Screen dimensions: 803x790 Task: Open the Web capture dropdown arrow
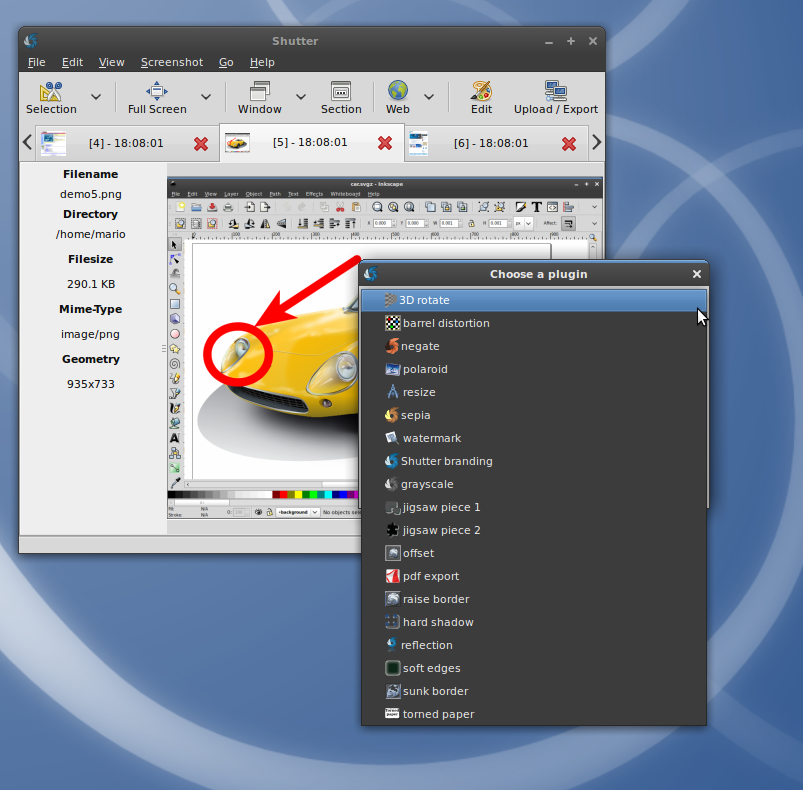[429, 97]
